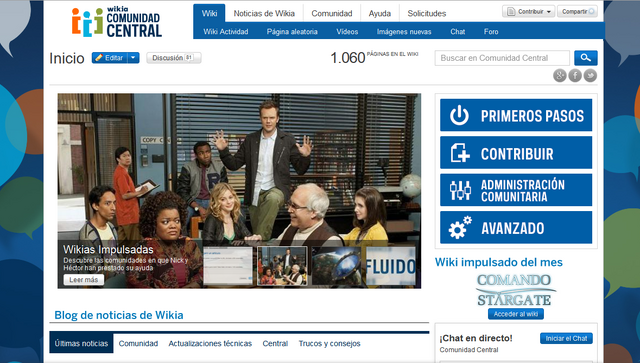Image resolution: width=640 pixels, height=363 pixels.
Task: Click the Wikia Comunidad Central logo
Action: click(117, 22)
